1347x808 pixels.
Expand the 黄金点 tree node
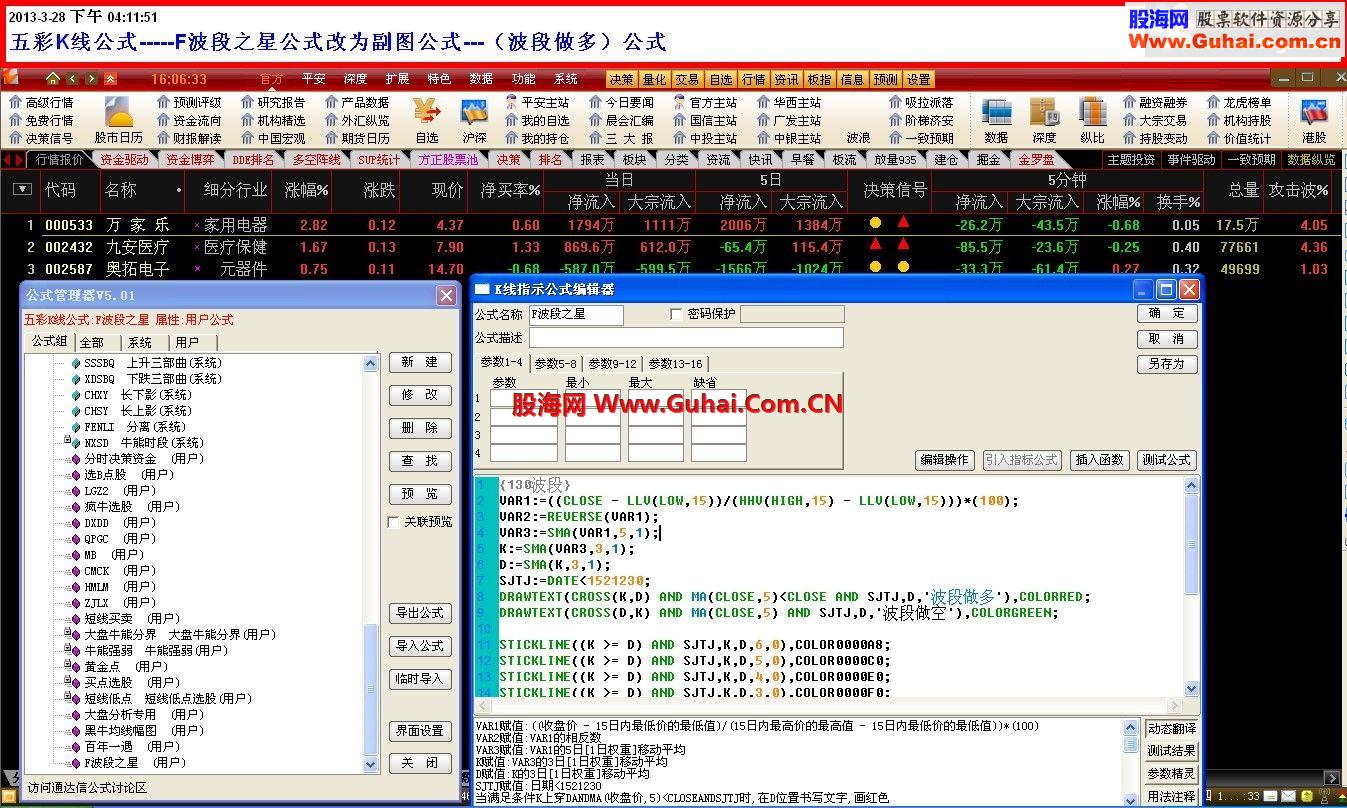coord(67,666)
